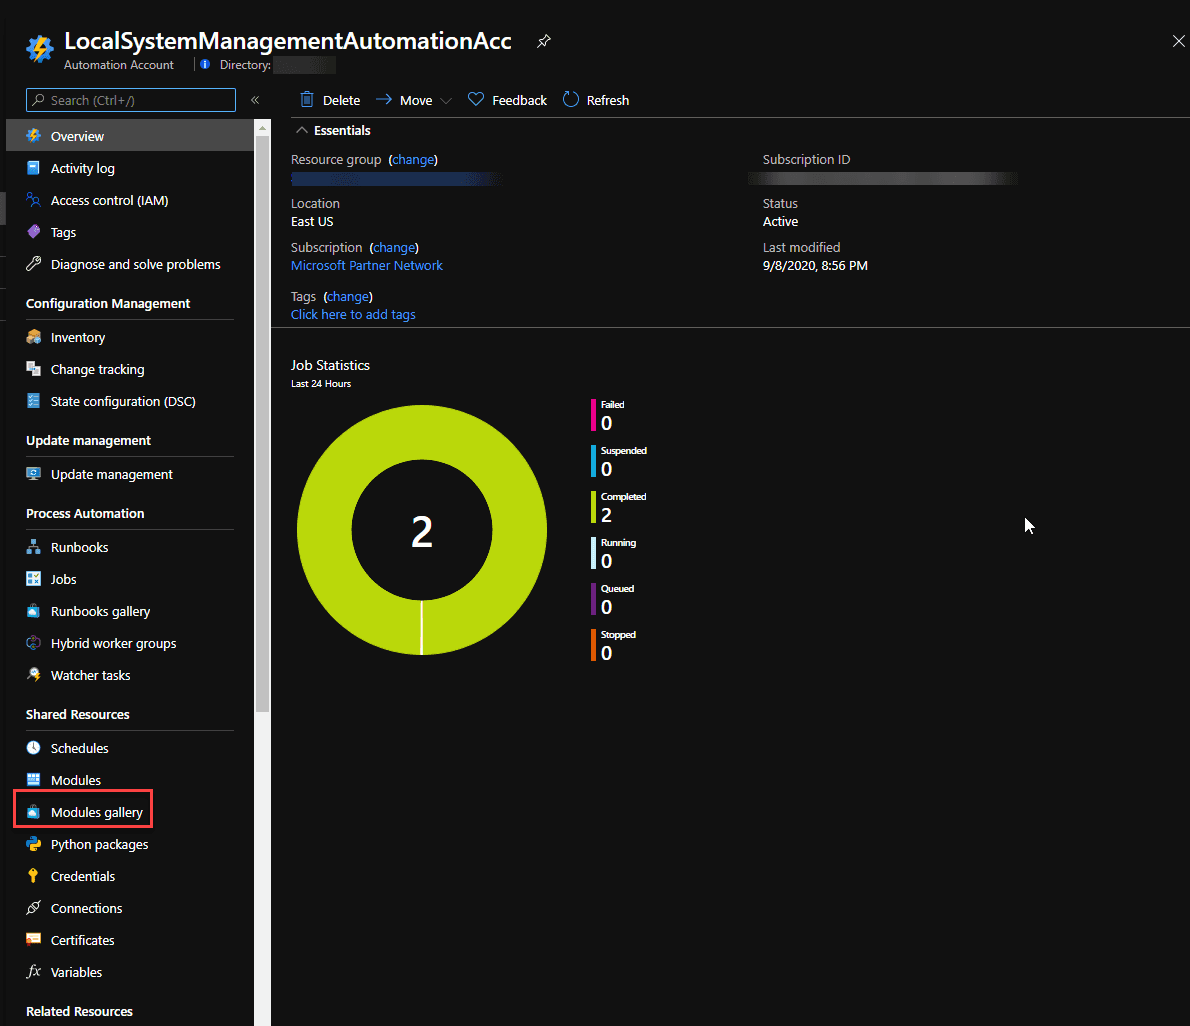1190x1026 pixels.
Task: Click the Feedback heart icon
Action: [x=476, y=99]
